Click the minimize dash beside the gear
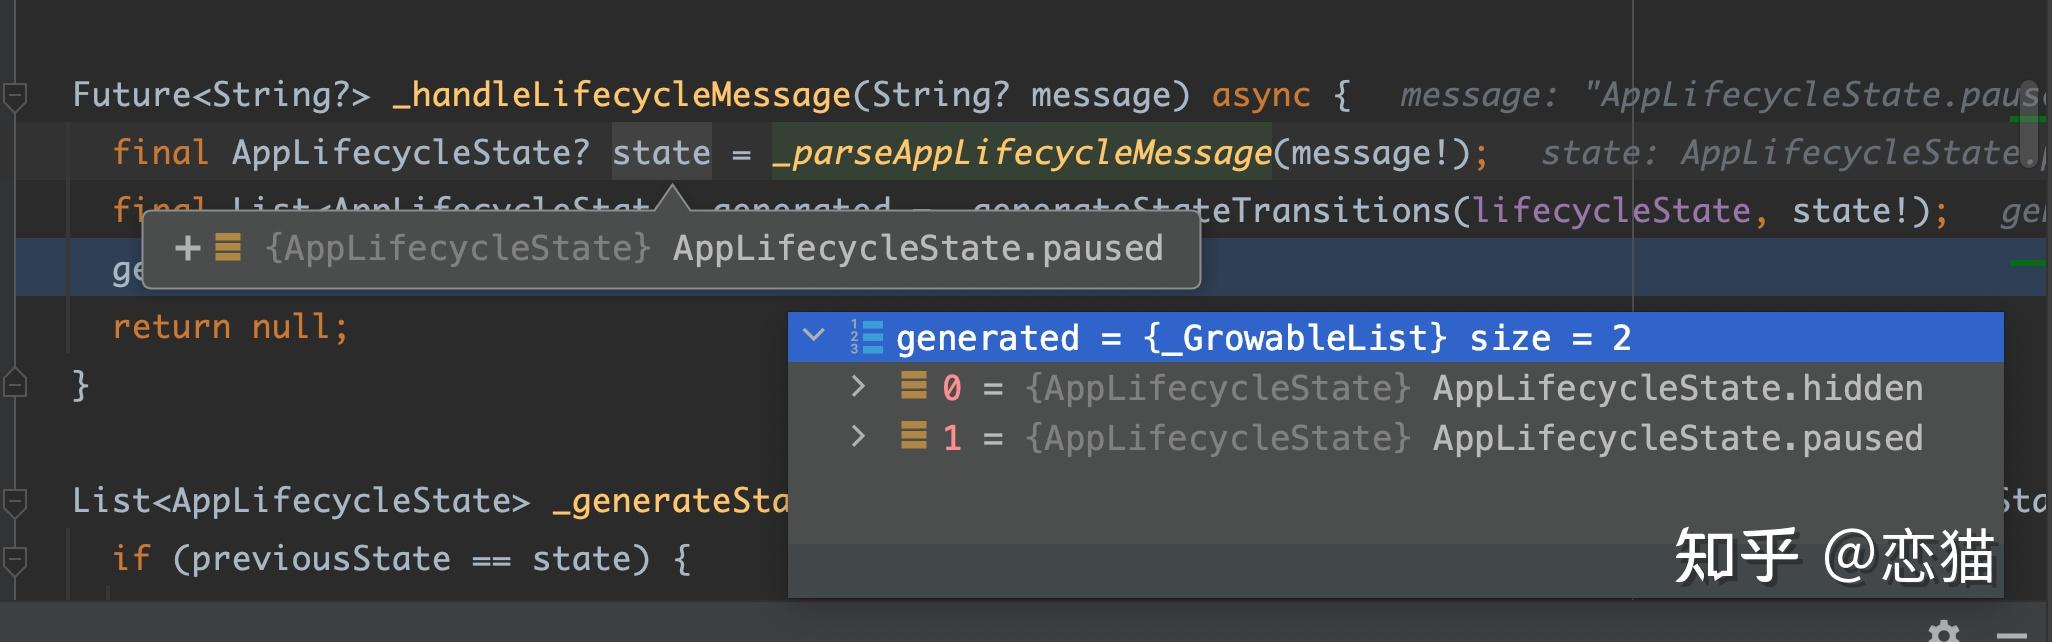Screen dimensions: 2052x642 tap(2012, 634)
